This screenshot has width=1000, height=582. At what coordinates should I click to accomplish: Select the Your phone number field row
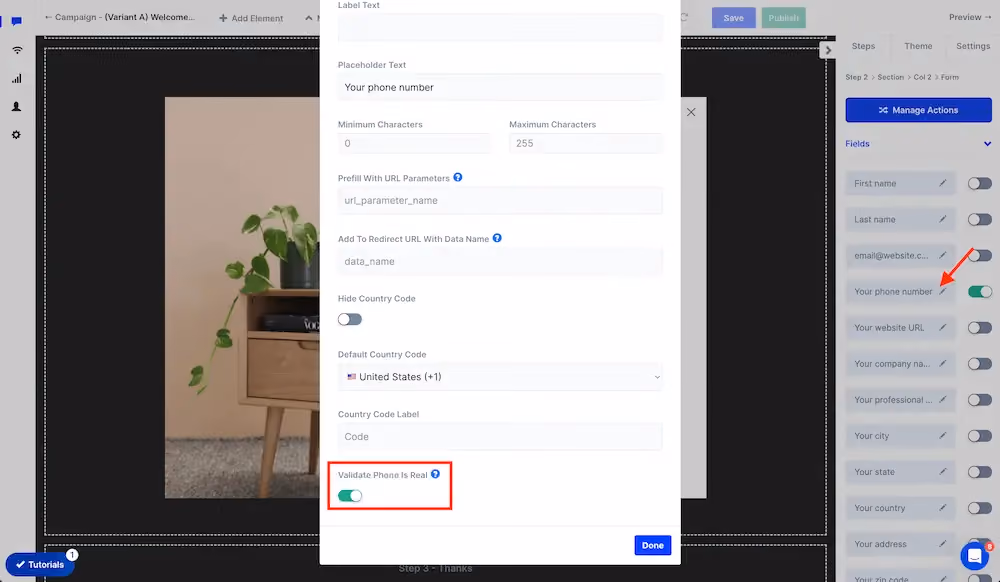point(901,291)
